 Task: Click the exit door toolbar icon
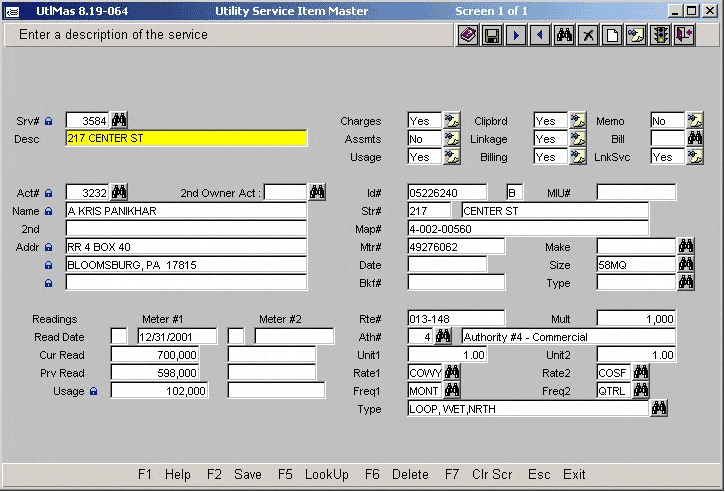(685, 35)
